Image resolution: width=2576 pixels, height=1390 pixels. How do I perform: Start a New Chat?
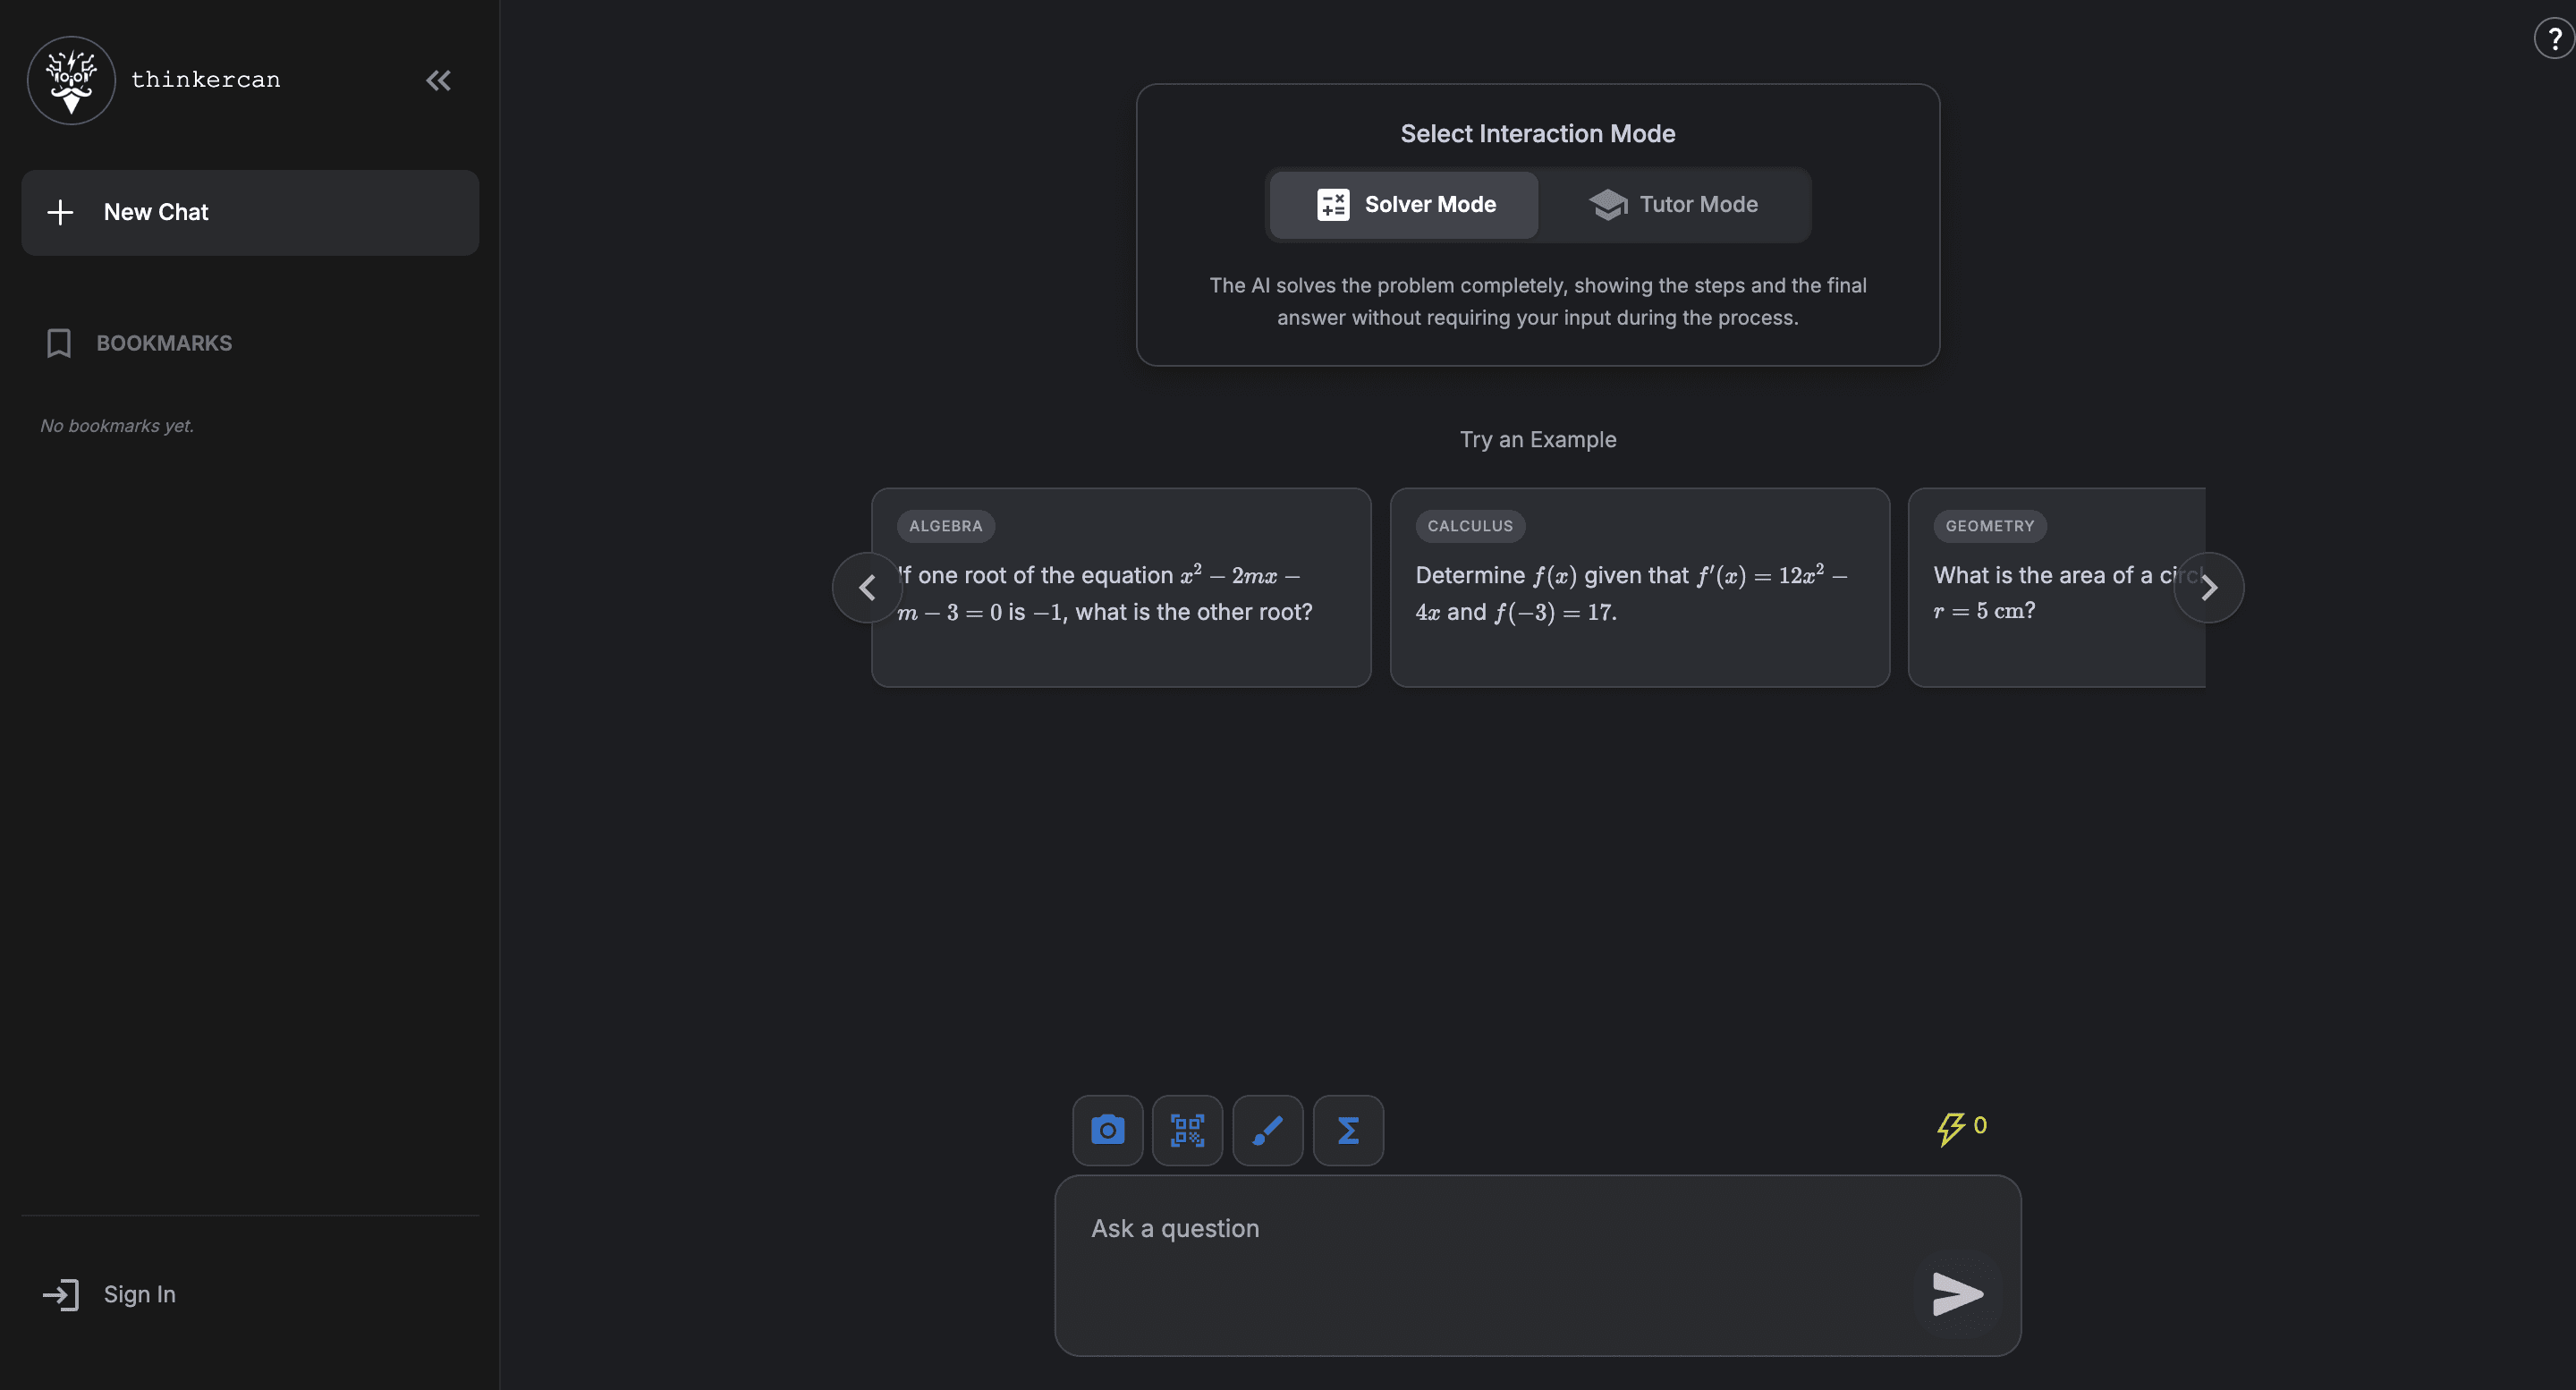(249, 212)
